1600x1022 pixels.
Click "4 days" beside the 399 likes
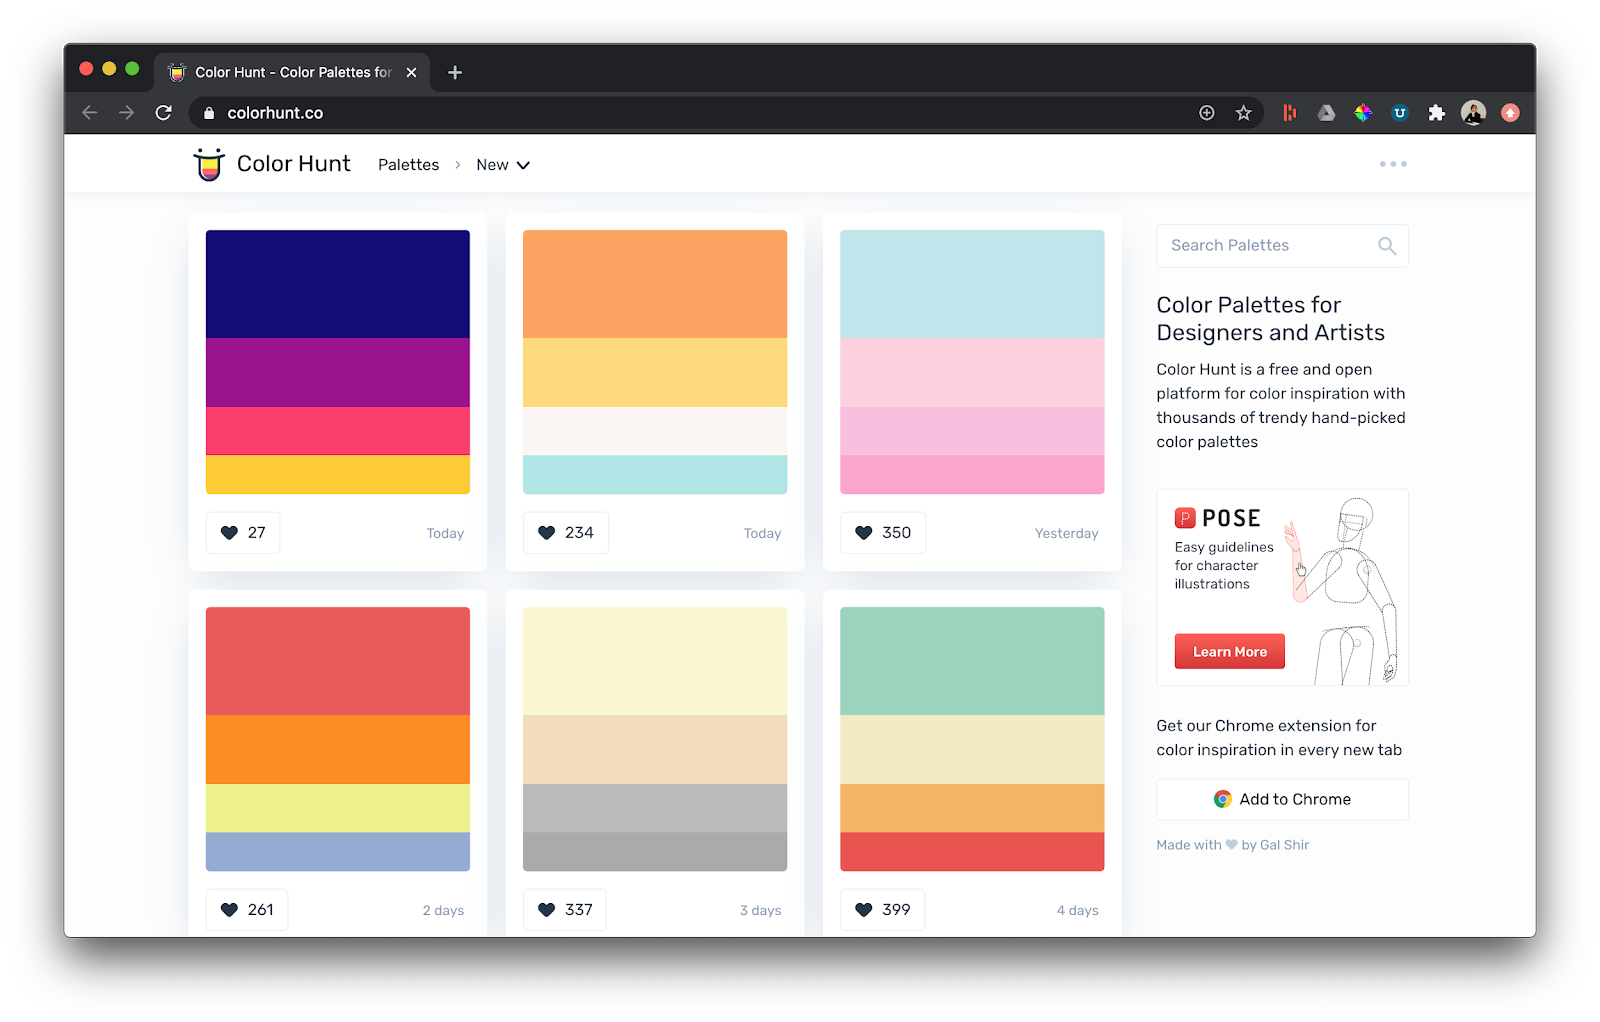tap(1077, 911)
